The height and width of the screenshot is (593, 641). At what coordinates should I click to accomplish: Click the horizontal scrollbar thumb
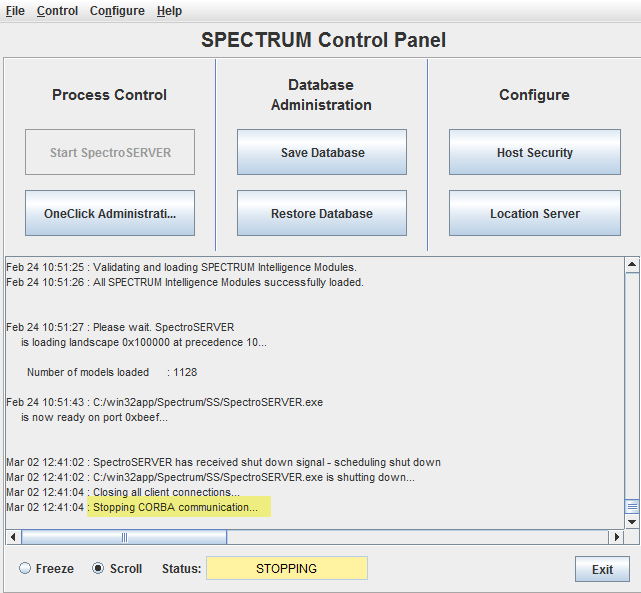[x=124, y=537]
